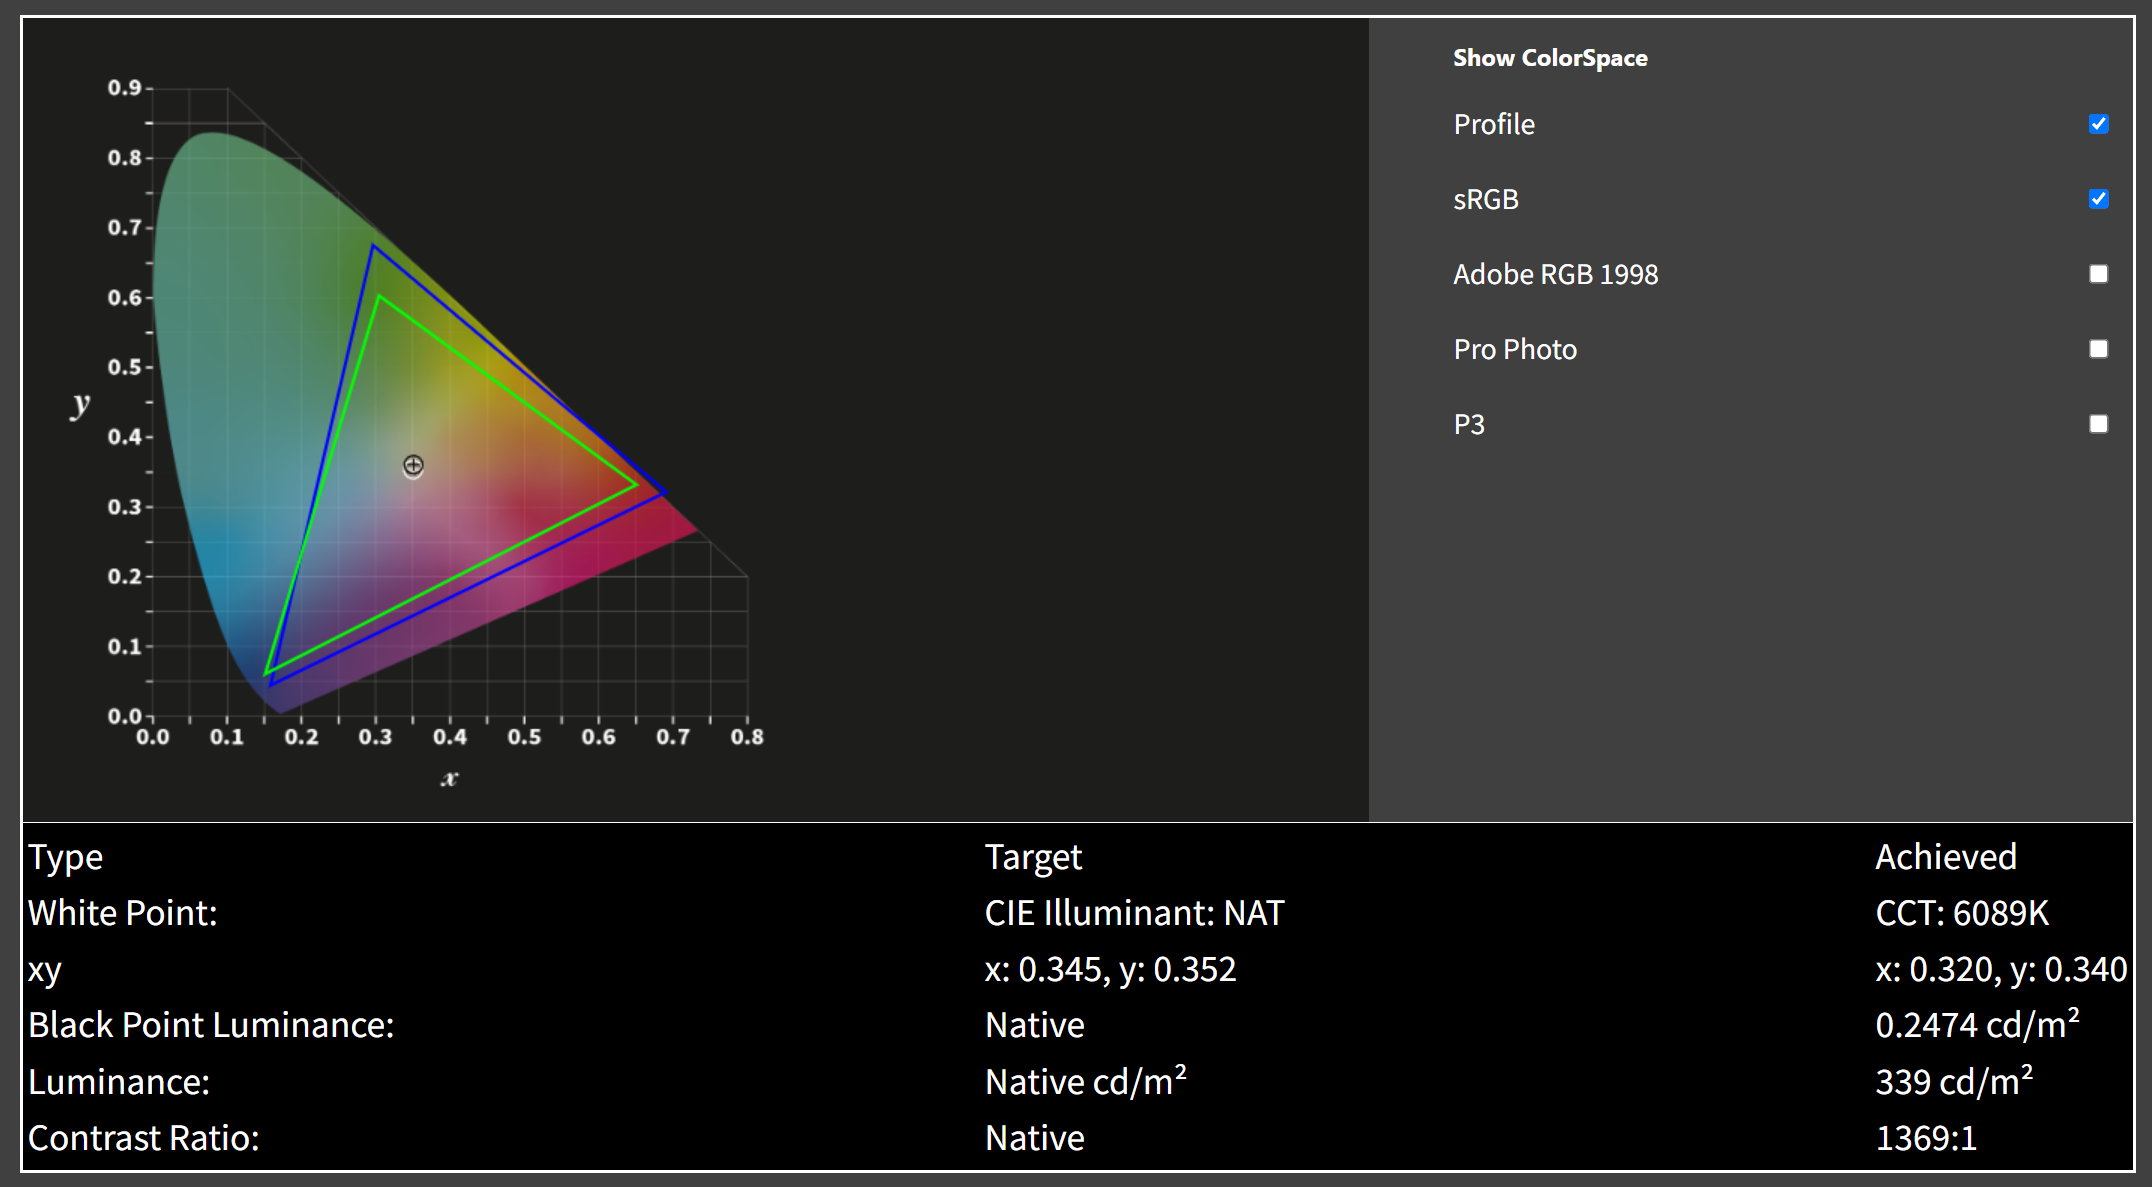This screenshot has height=1187, width=2152.
Task: Click the Pro Photo label
Action: (1514, 349)
